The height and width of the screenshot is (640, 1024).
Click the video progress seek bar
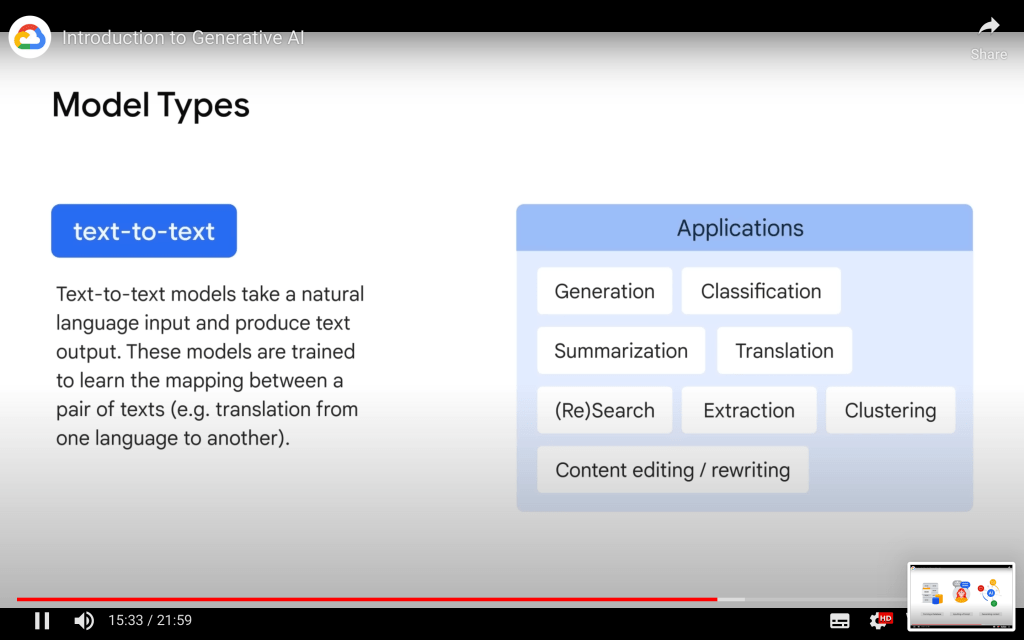(x=400, y=599)
